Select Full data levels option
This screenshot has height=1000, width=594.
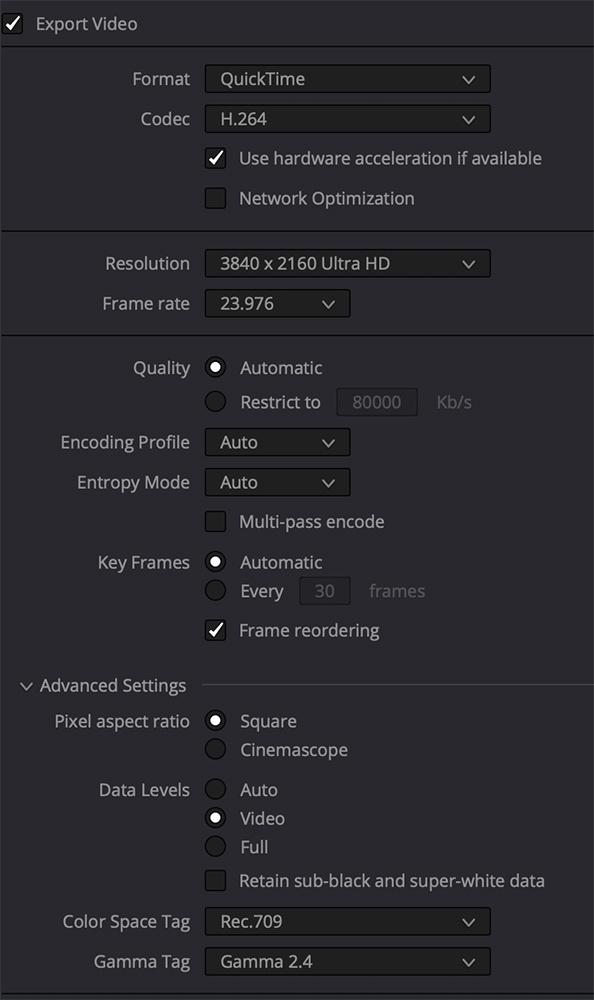click(216, 847)
